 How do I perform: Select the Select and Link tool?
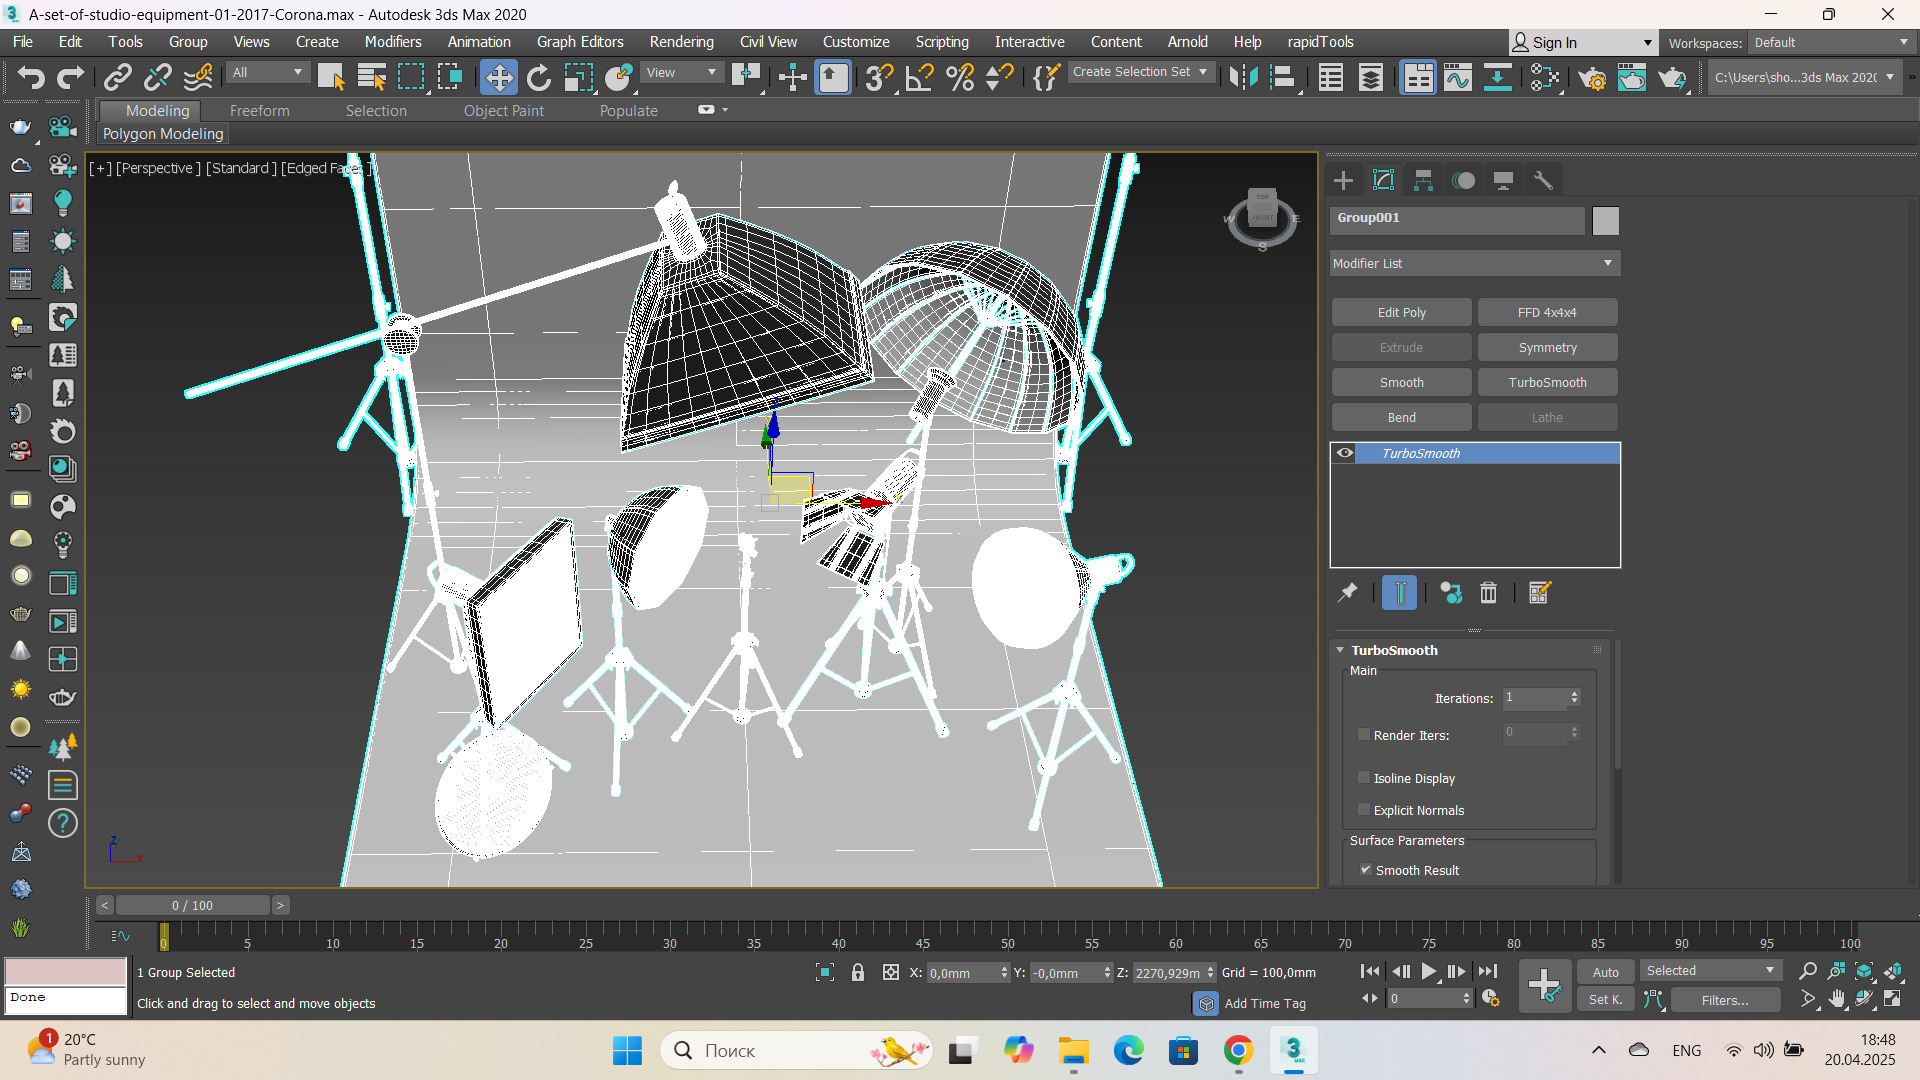(x=118, y=77)
